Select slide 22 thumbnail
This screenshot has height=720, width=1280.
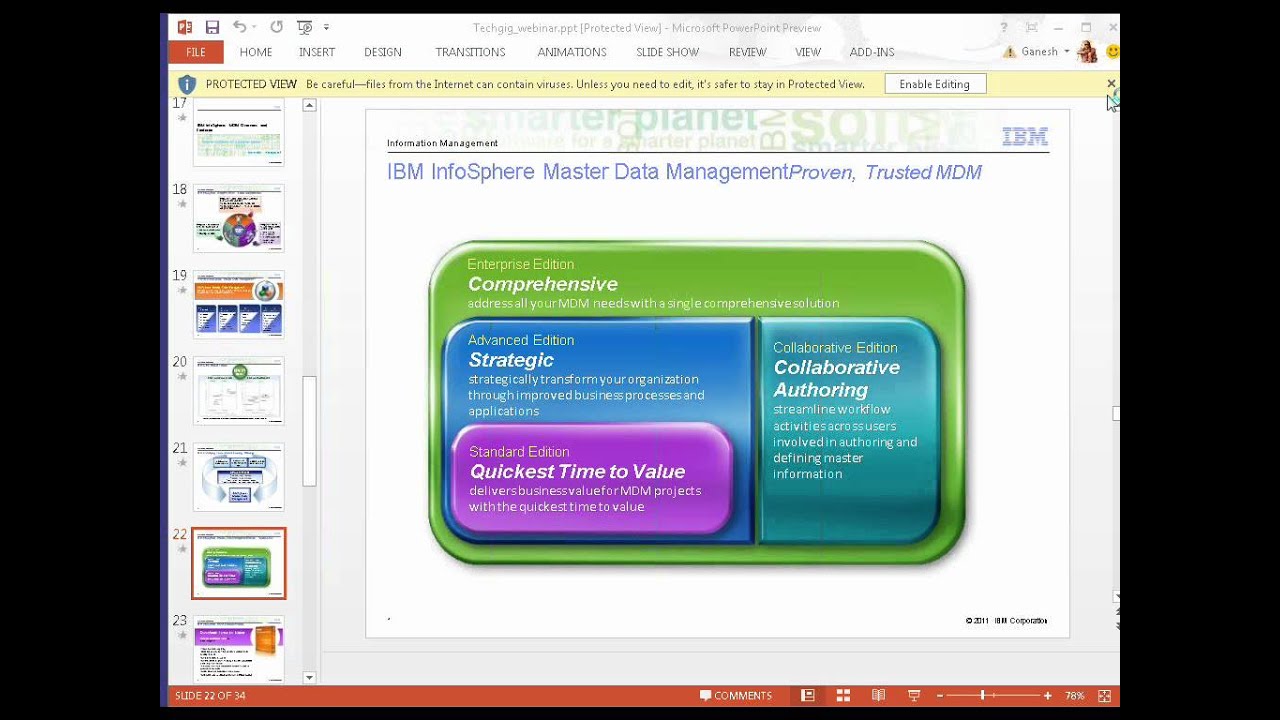tap(238, 563)
